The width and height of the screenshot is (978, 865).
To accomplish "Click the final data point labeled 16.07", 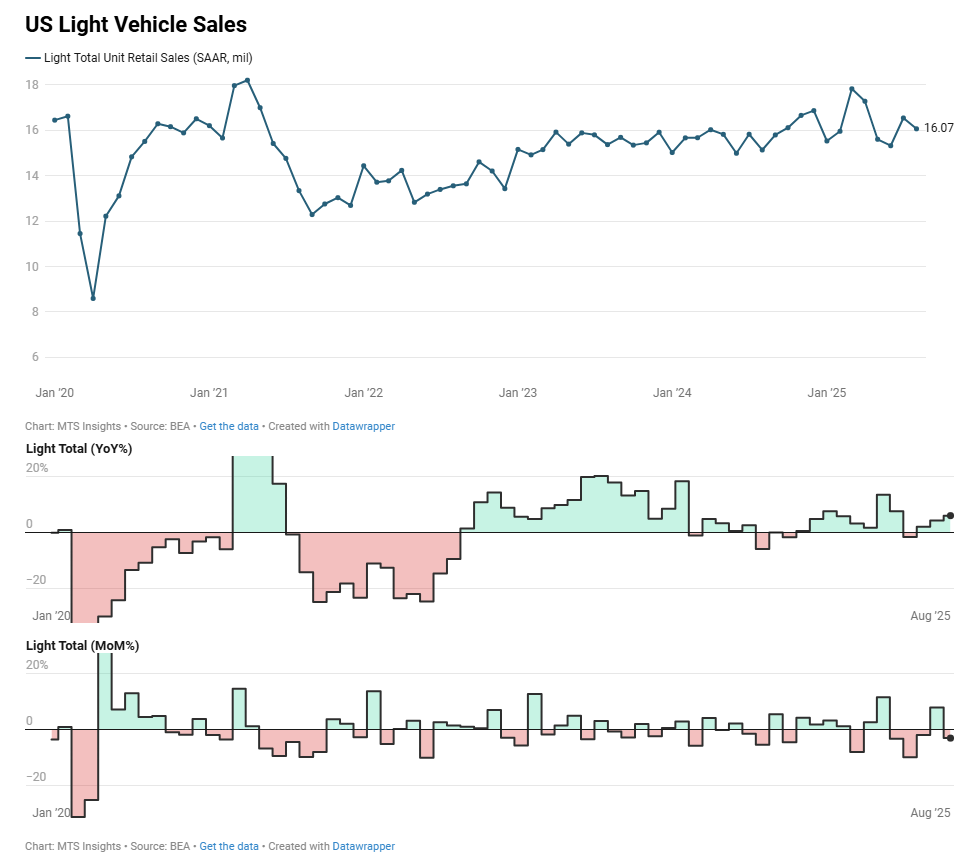I will [916, 128].
